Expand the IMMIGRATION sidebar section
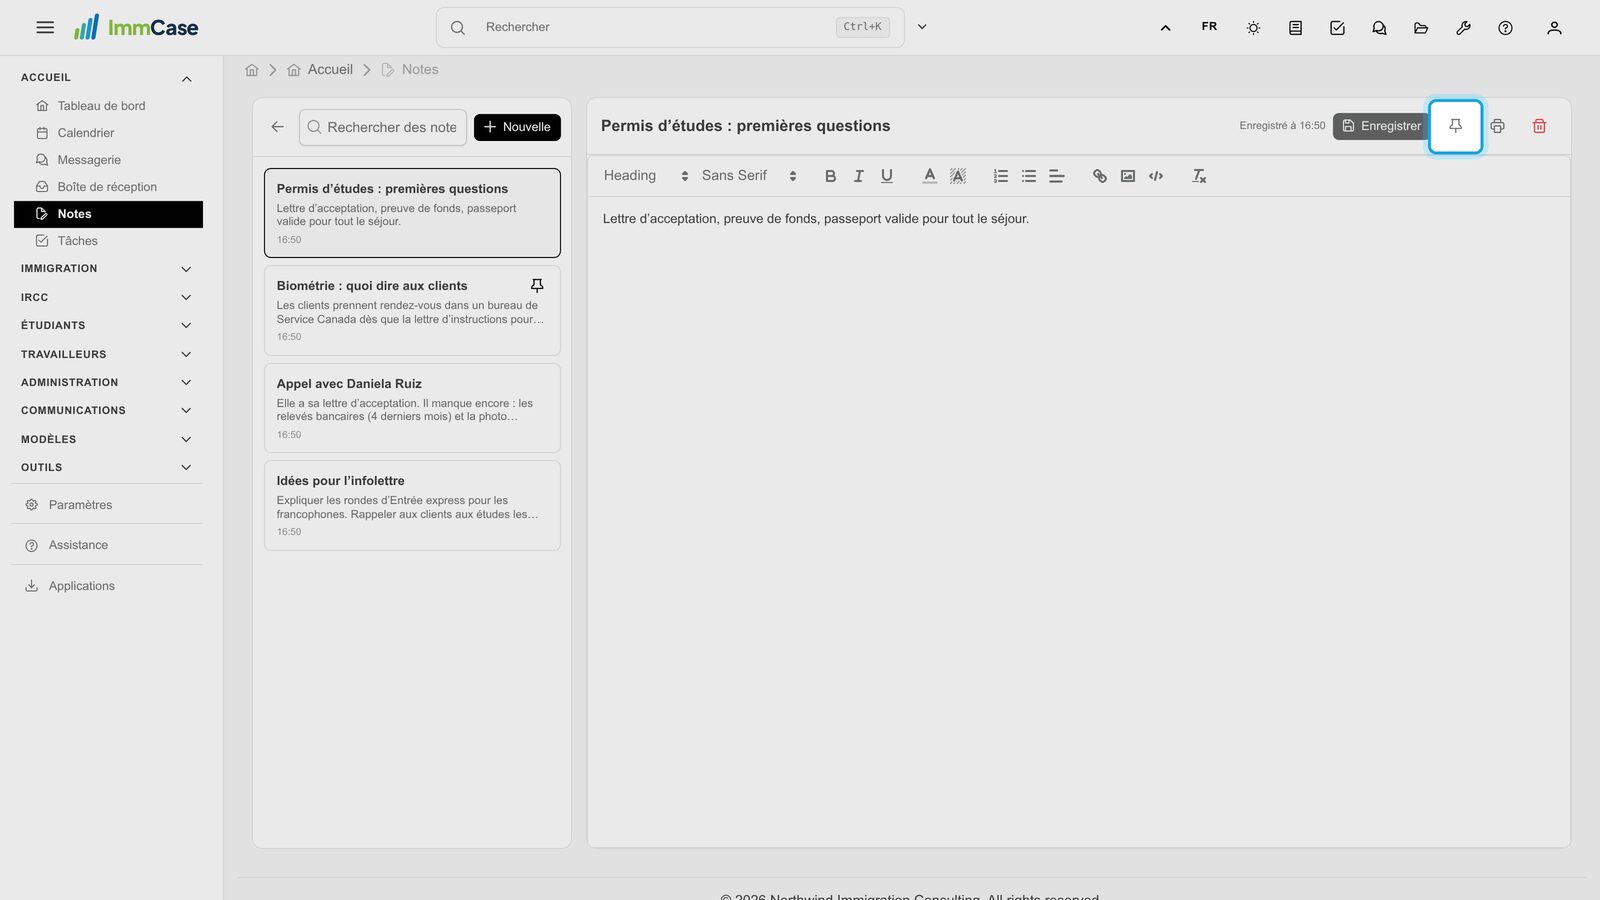This screenshot has width=1600, height=900. click(108, 269)
